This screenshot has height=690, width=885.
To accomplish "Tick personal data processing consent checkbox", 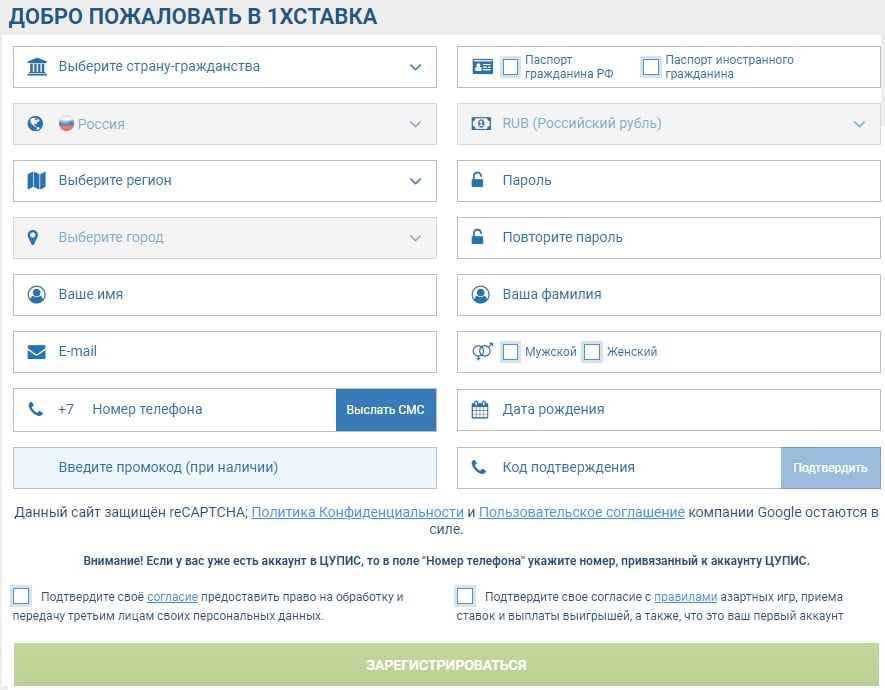I will [21, 596].
